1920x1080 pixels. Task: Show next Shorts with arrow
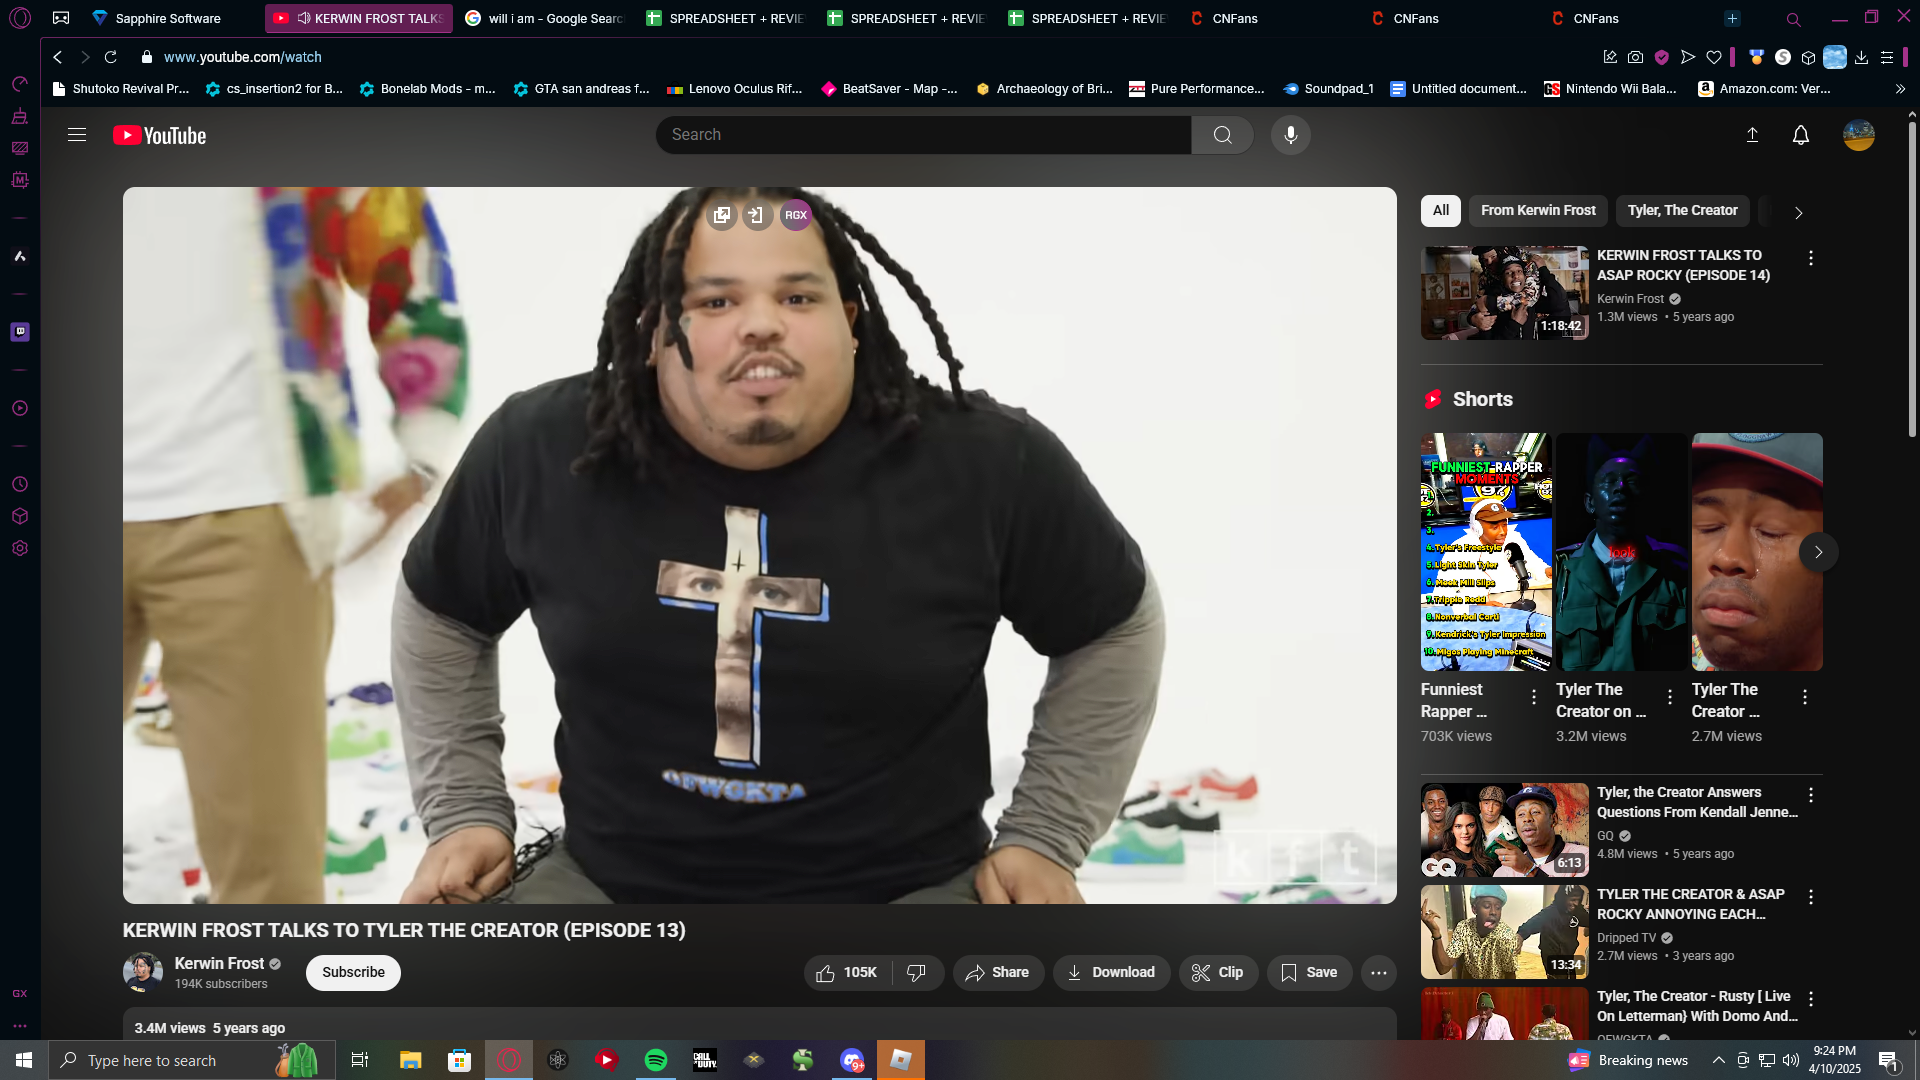1818,552
